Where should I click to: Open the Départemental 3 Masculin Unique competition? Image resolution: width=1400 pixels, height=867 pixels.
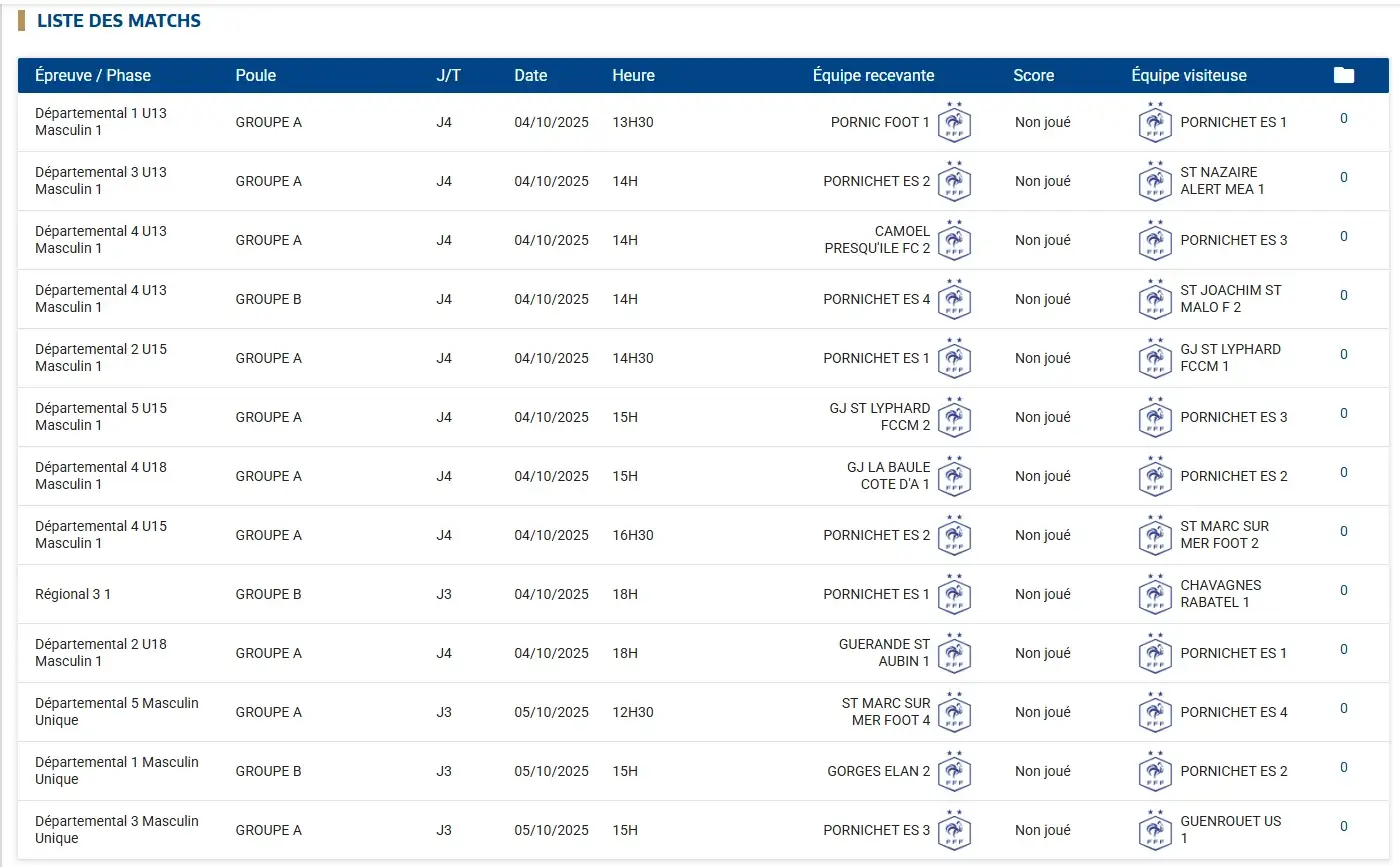pyautogui.click(x=116, y=830)
